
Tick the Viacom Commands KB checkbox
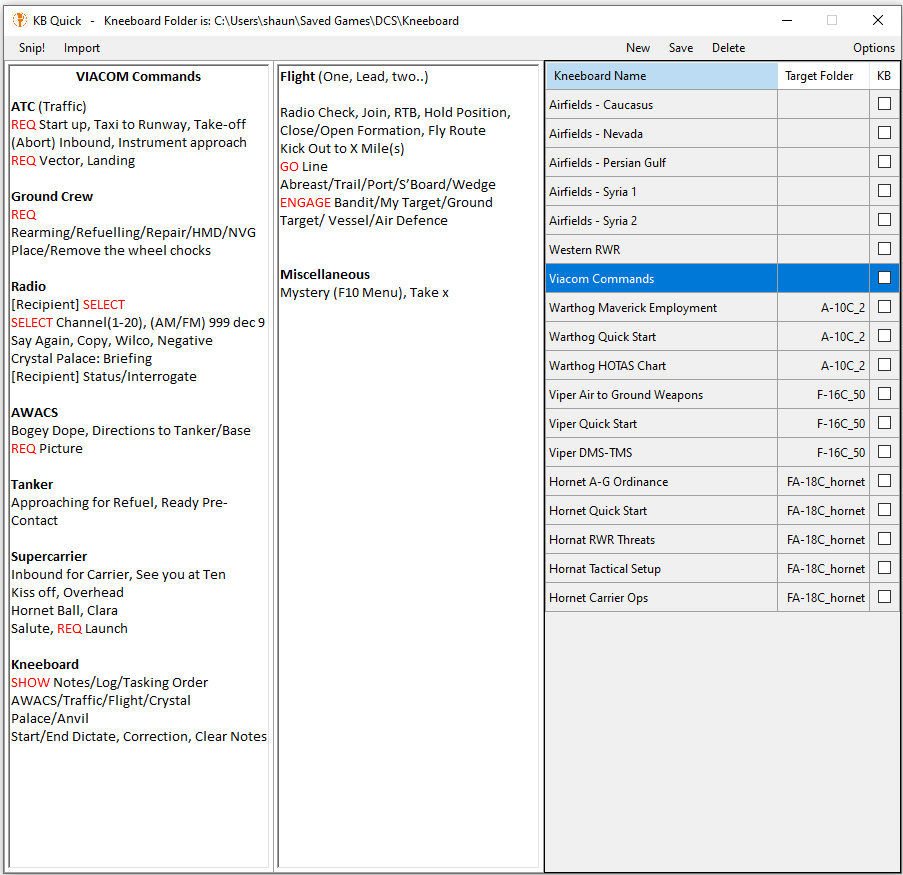pos(884,278)
